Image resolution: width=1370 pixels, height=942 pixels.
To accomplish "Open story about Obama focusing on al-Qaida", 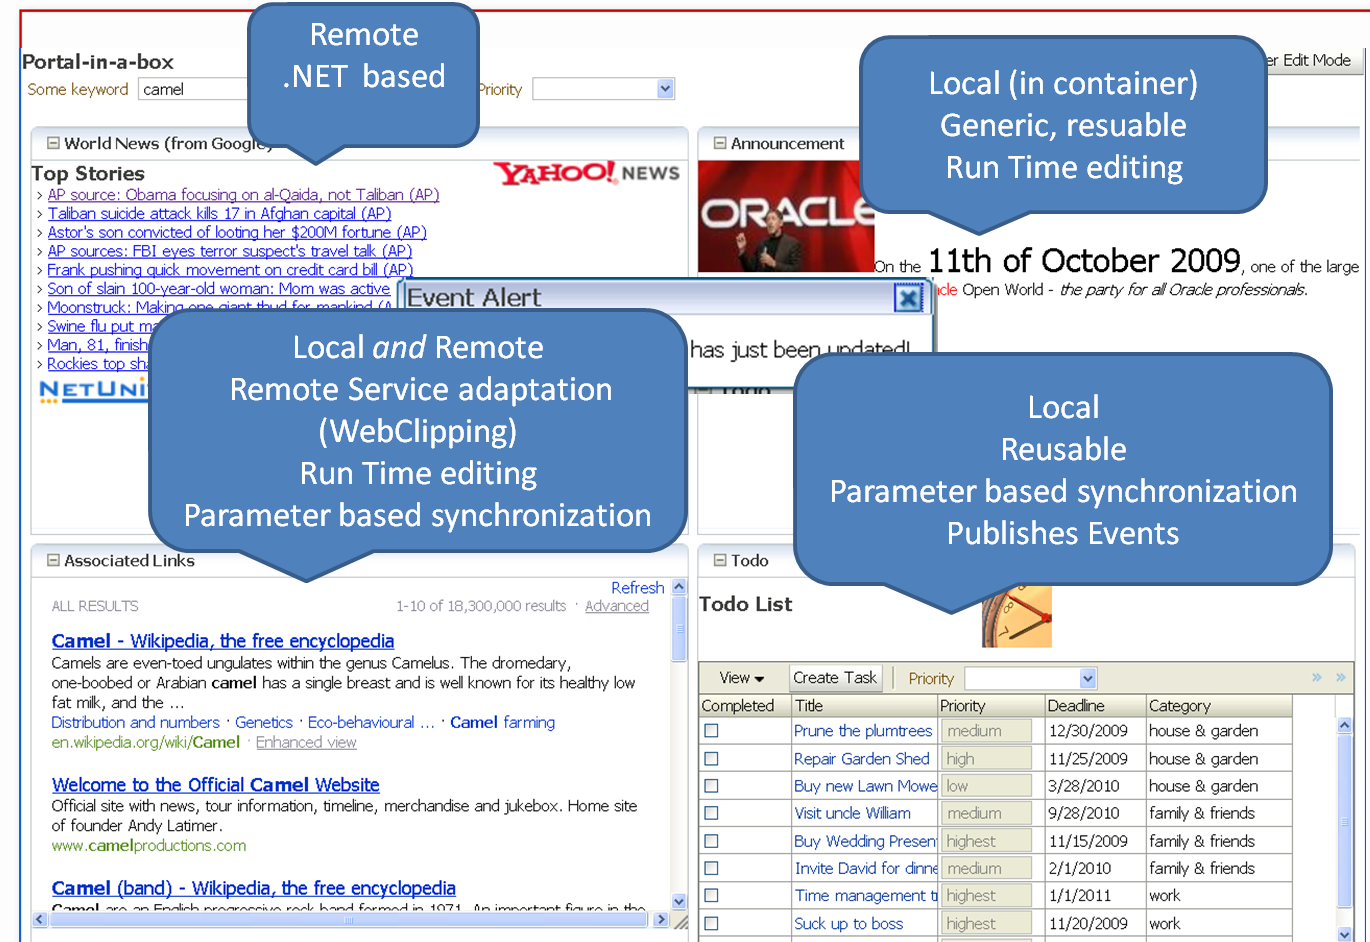I will coord(244,195).
